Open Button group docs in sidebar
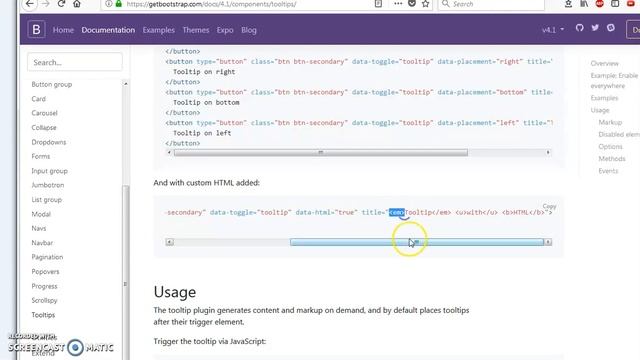The image size is (640, 360). 51,84
